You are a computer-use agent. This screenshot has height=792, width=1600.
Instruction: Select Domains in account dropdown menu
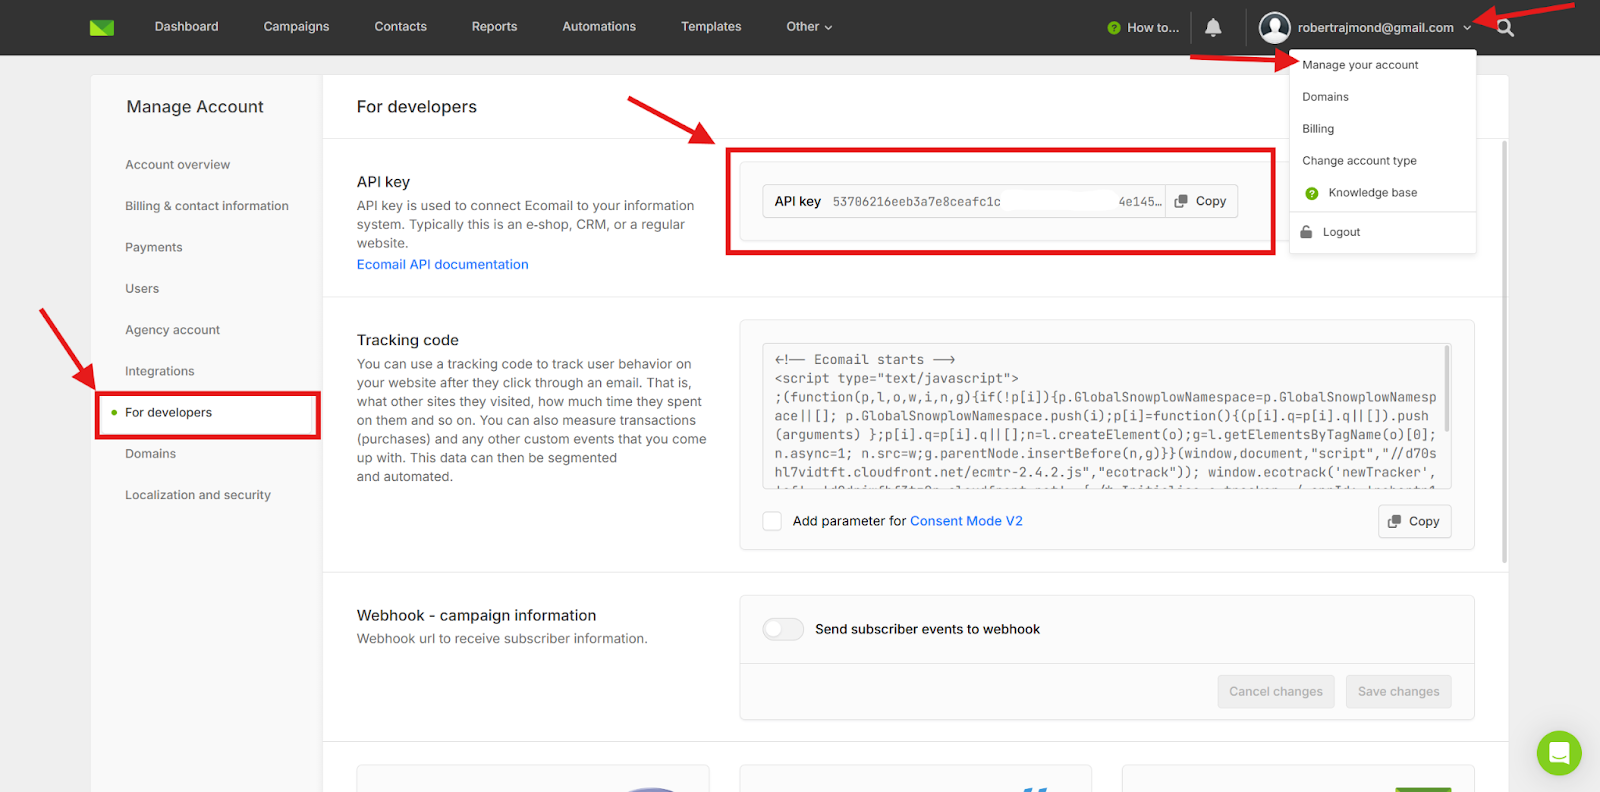[x=1325, y=97]
